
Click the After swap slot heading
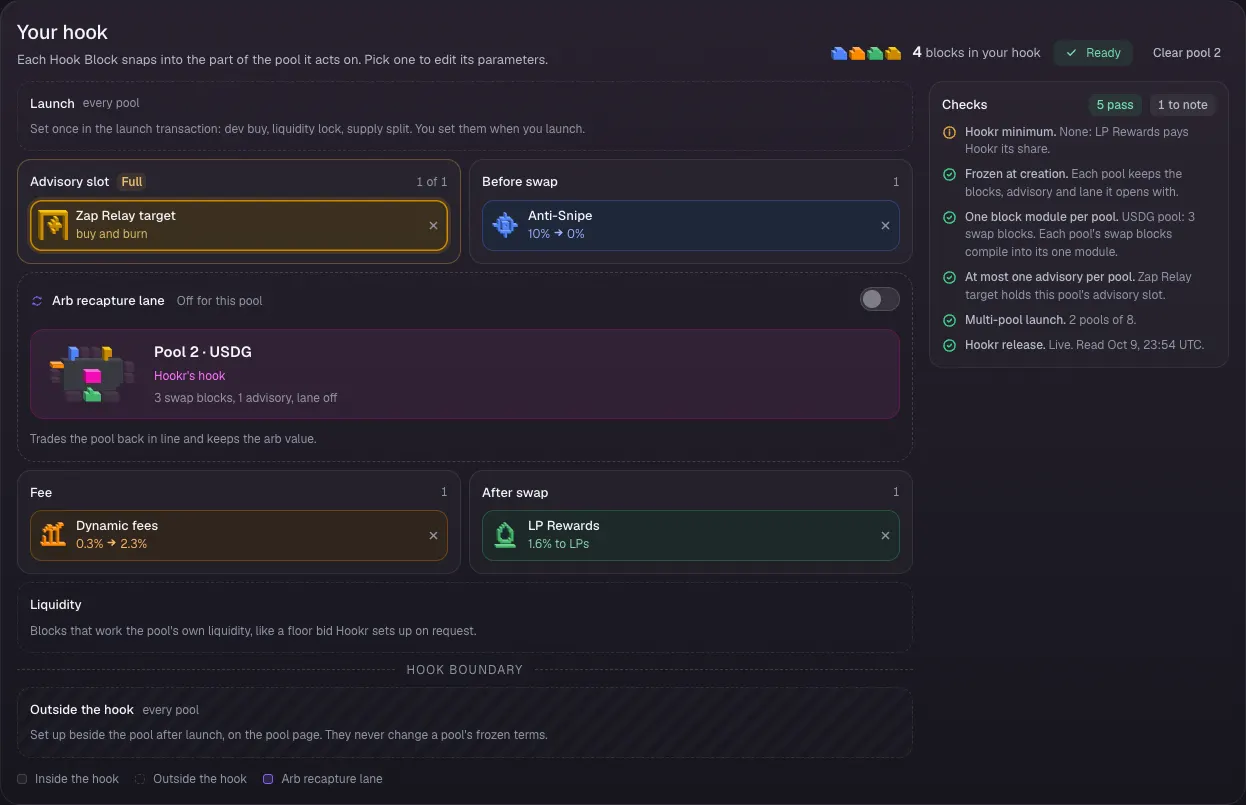pyautogui.click(x=515, y=492)
